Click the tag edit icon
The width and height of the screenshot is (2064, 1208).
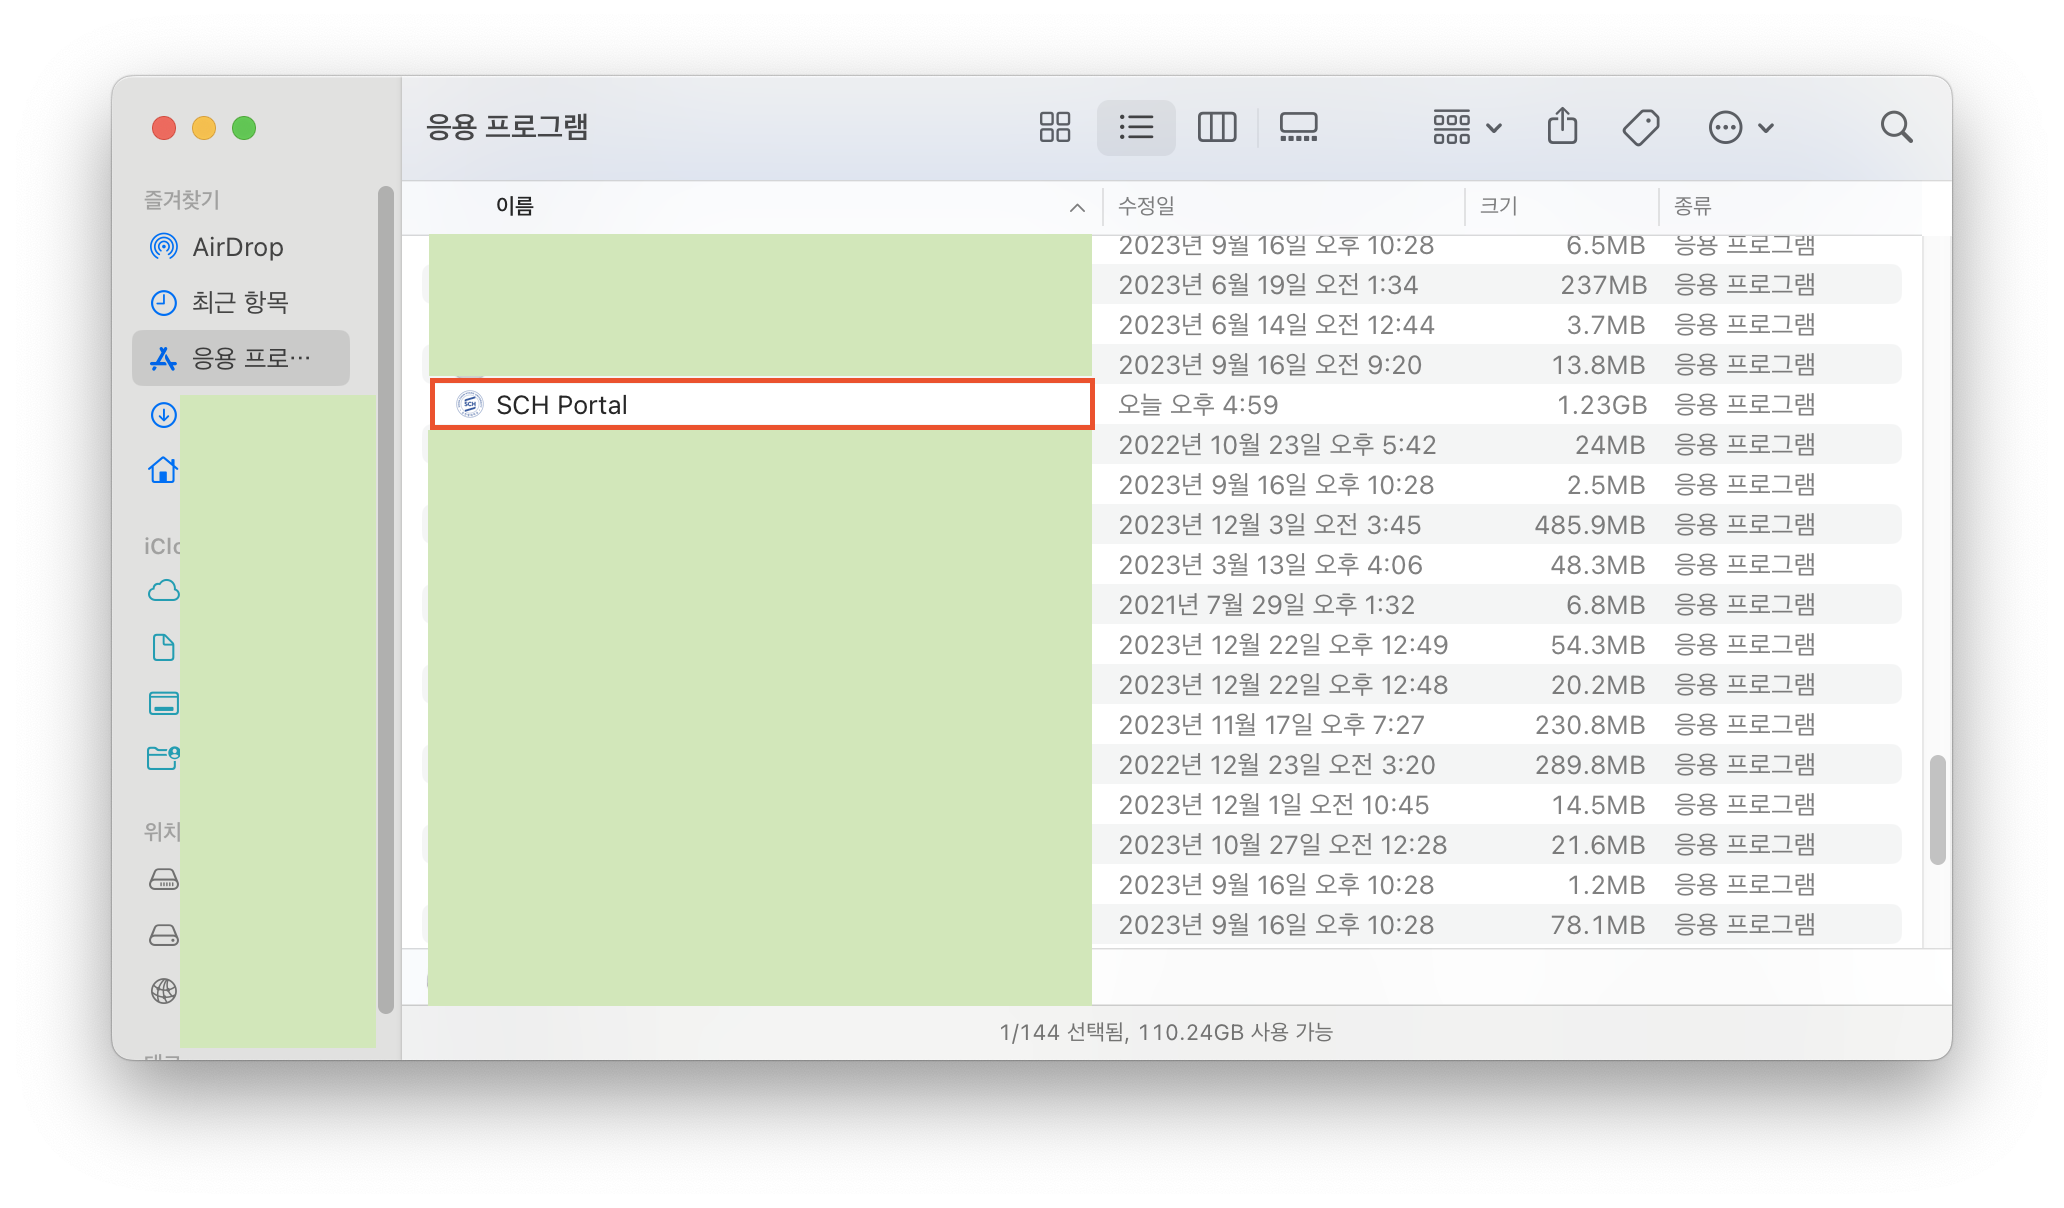[x=1640, y=127]
